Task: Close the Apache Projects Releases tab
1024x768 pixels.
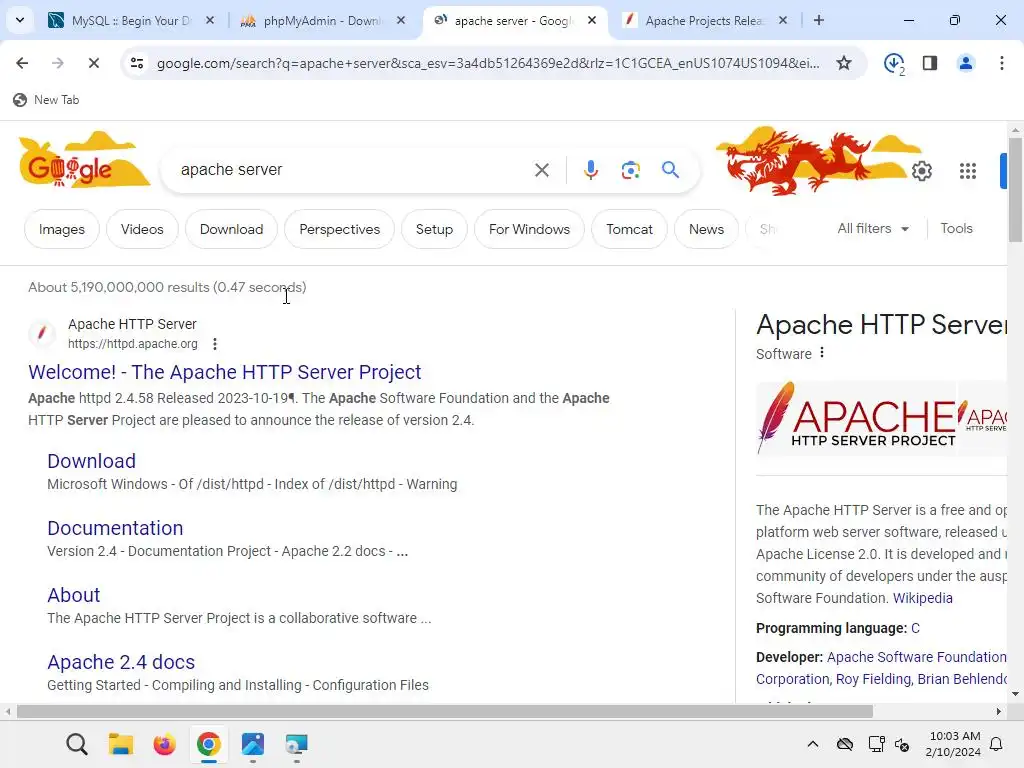Action: pos(783,20)
